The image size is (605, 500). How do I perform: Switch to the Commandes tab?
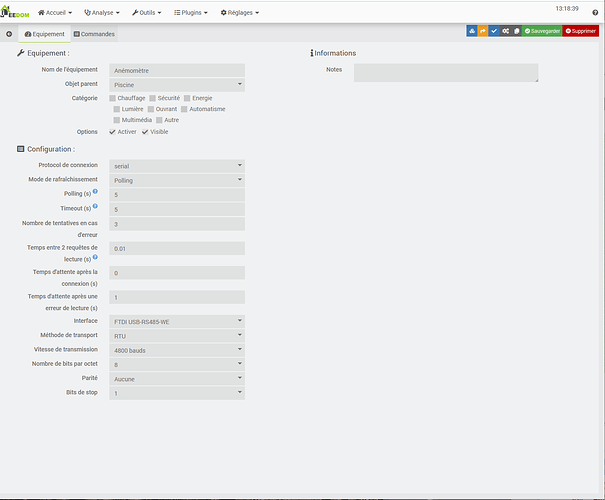pos(94,34)
